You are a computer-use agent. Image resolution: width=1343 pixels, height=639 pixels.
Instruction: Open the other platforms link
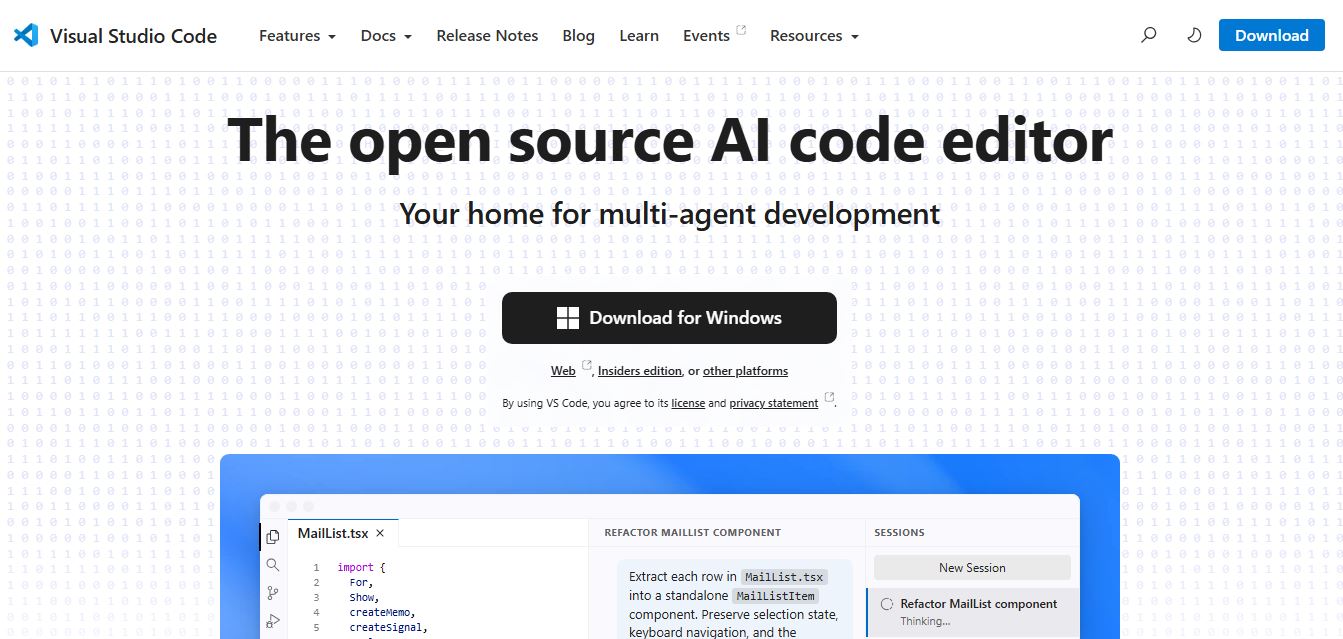(745, 371)
